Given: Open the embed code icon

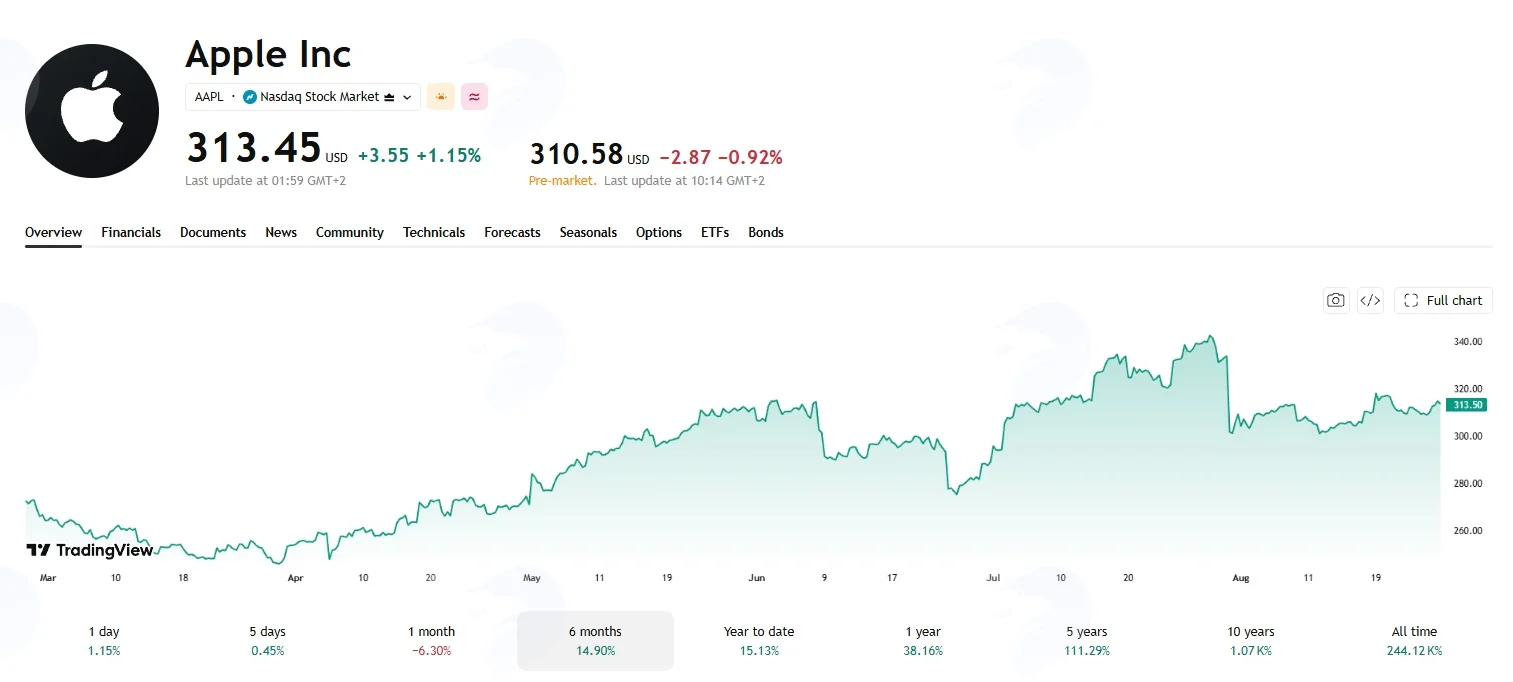Looking at the screenshot, I should point(1370,300).
